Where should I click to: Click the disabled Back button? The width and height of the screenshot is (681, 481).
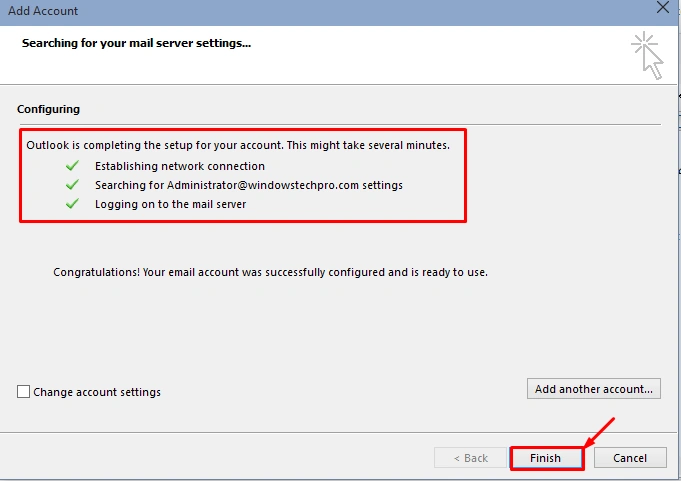[x=470, y=458]
